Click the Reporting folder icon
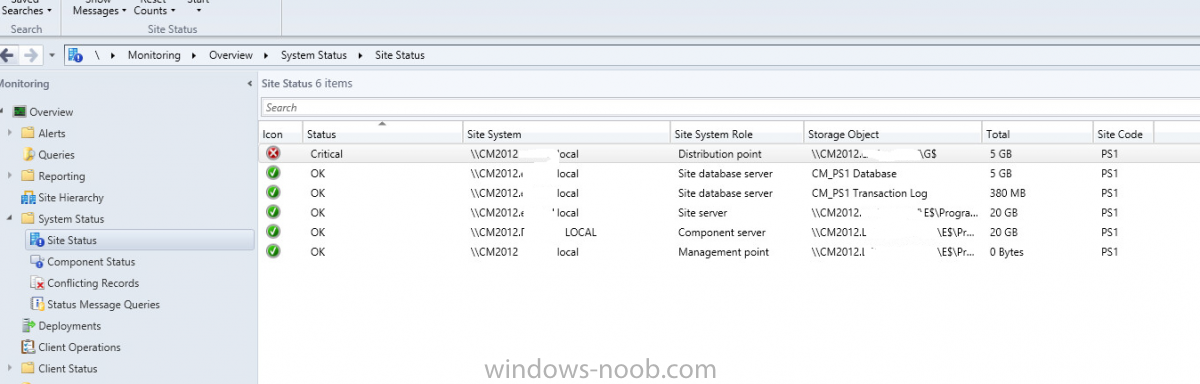Image resolution: width=1200 pixels, height=384 pixels. tap(28, 176)
